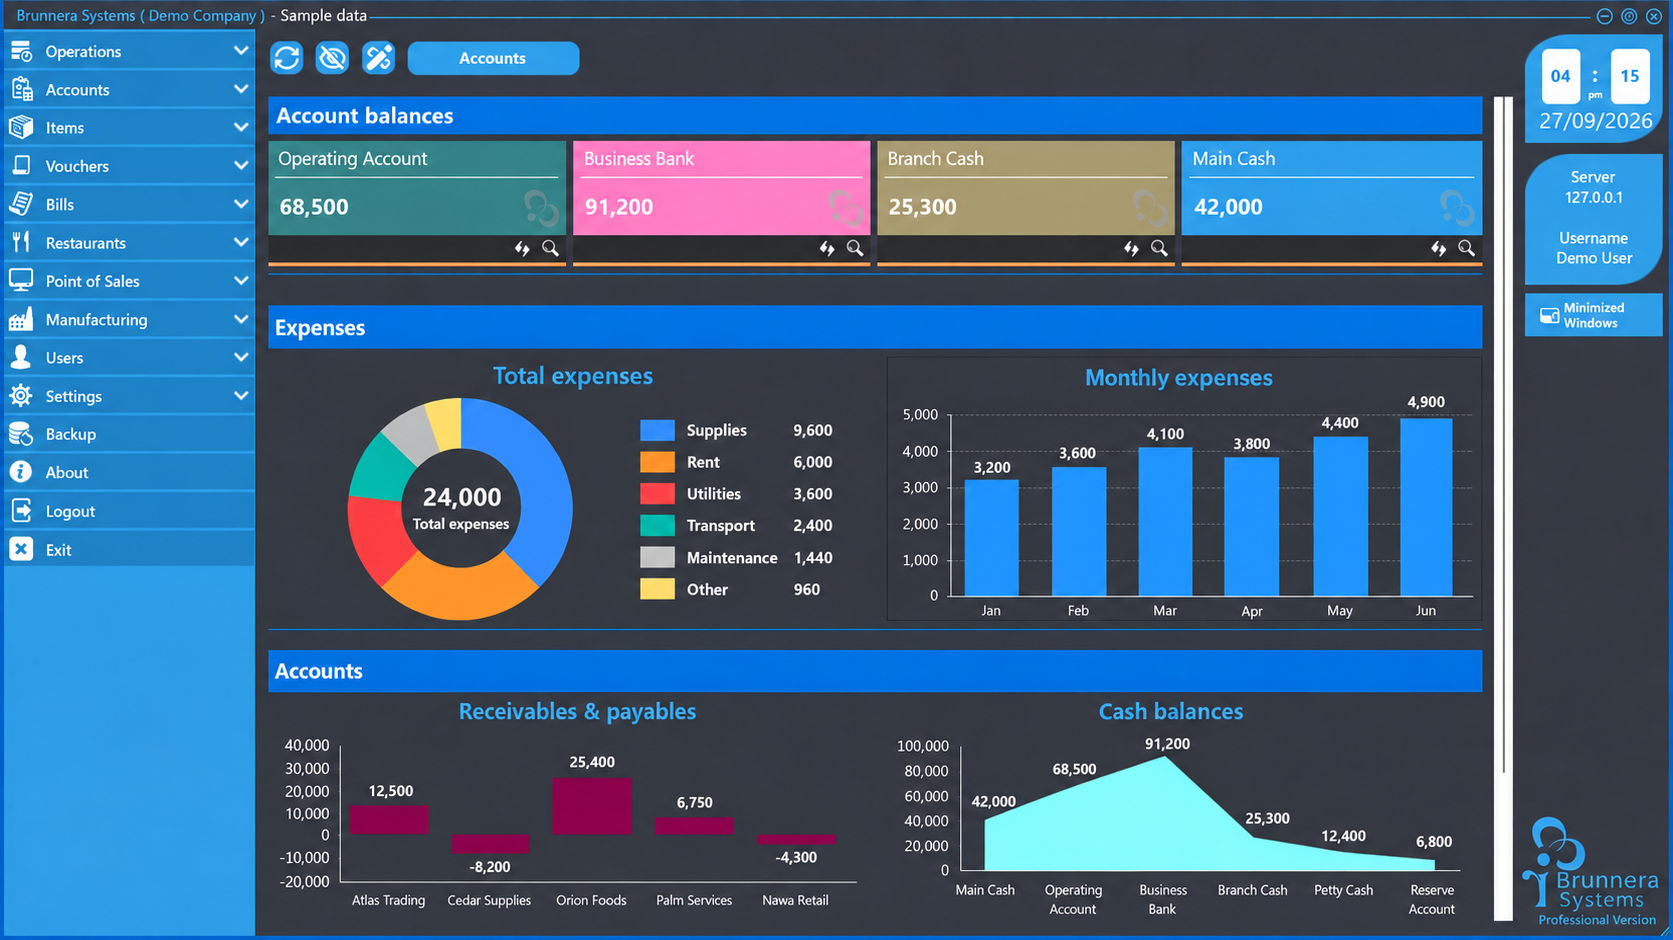The image size is (1673, 940).
Task: Click the Branch Cash balance 25,300
Action: pyautogui.click(x=923, y=207)
